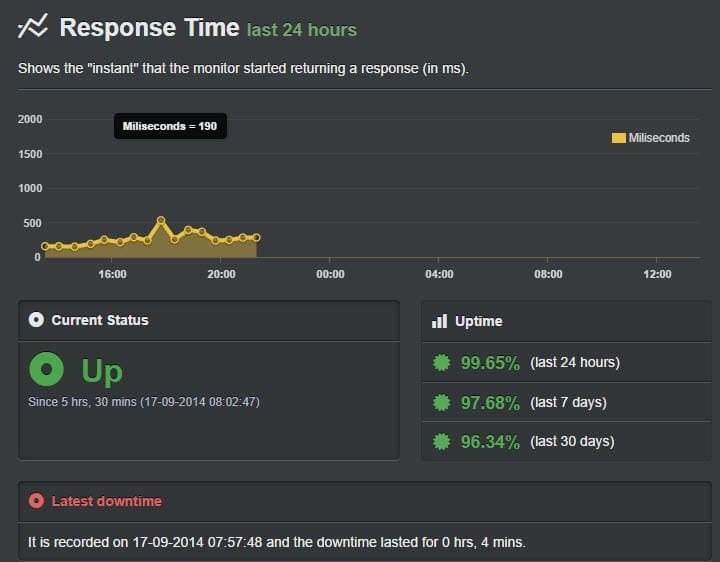720x562 pixels.
Task: Click the 00:00 x-axis label
Action: [330, 274]
